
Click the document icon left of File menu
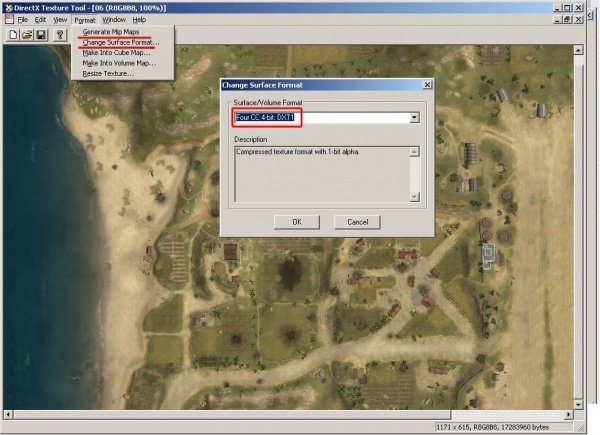(9, 19)
